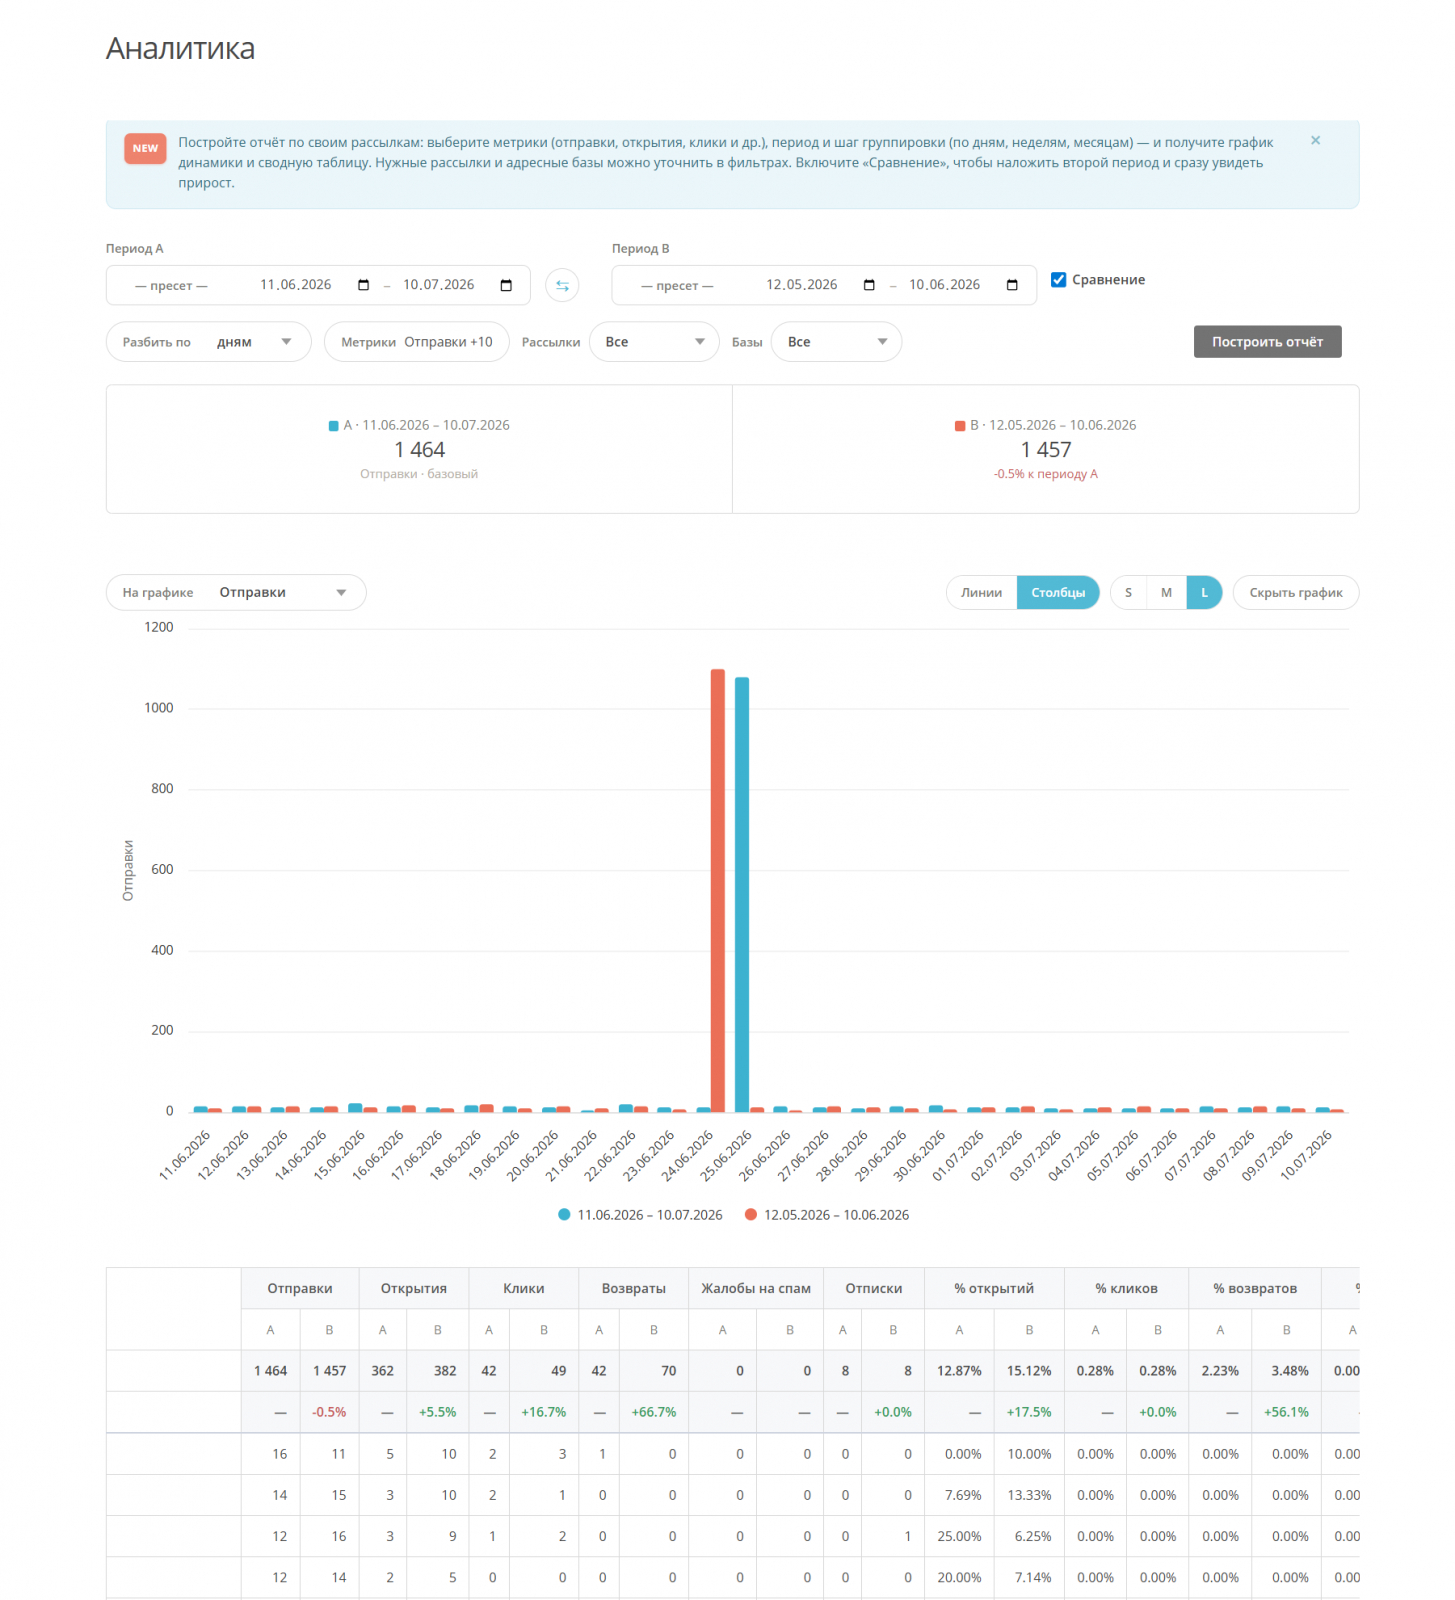Click the orange NEW badge

coord(145,148)
